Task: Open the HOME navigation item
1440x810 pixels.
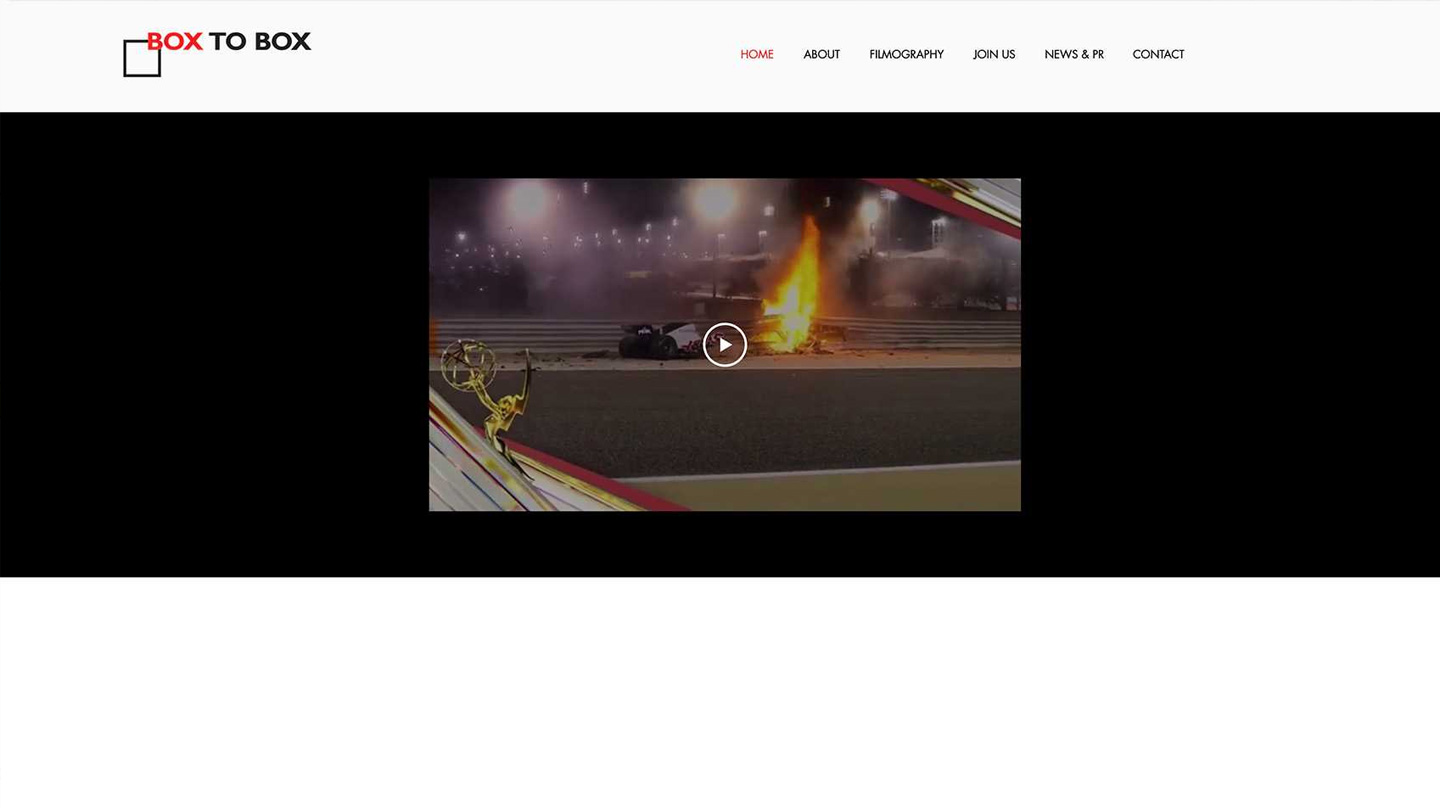Action: pos(756,54)
